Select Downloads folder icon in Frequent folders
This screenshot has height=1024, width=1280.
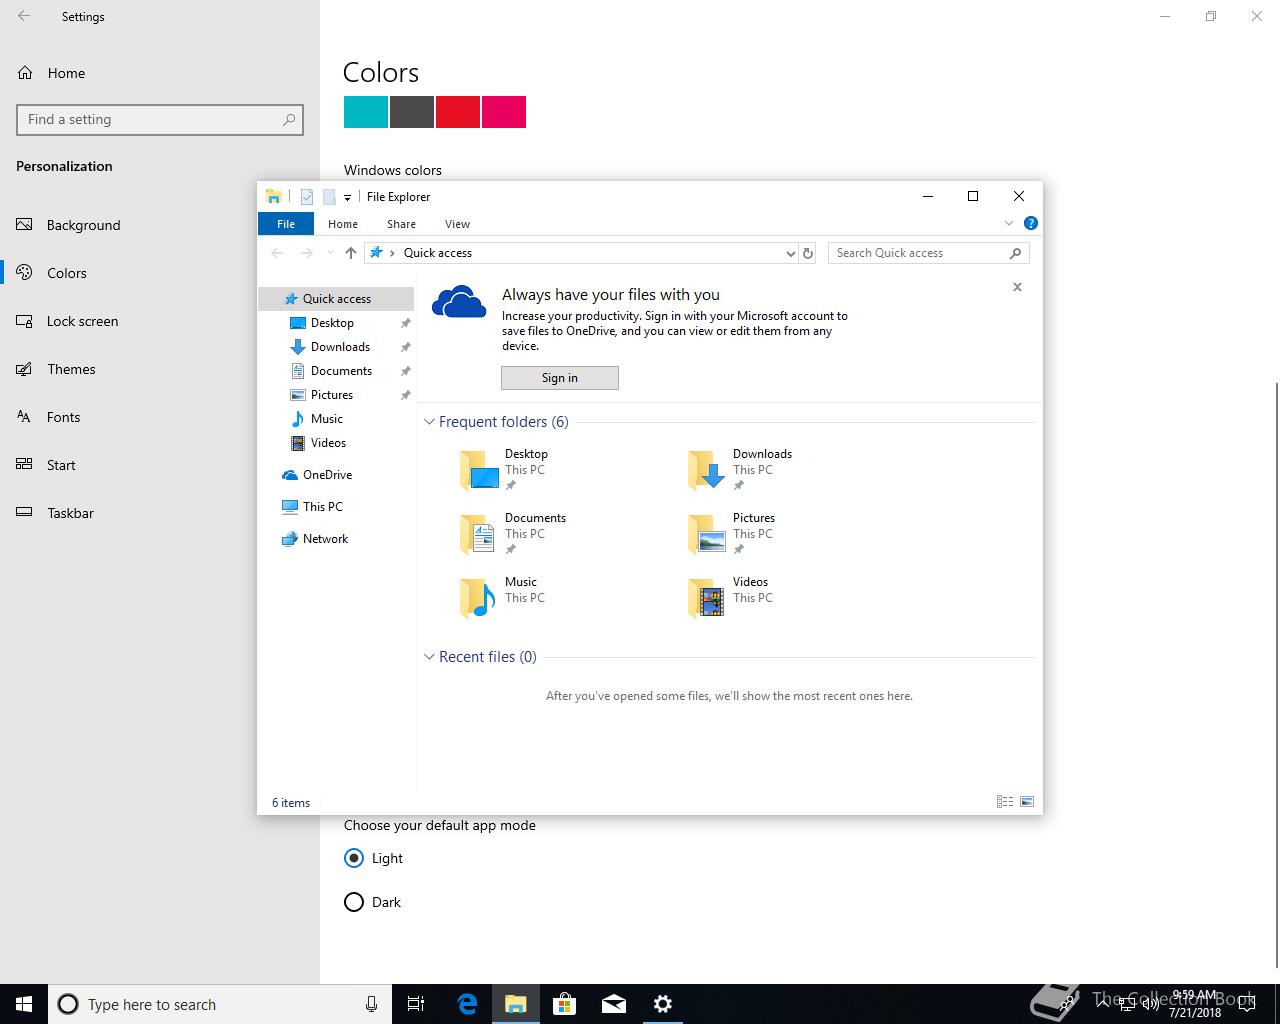pos(707,470)
